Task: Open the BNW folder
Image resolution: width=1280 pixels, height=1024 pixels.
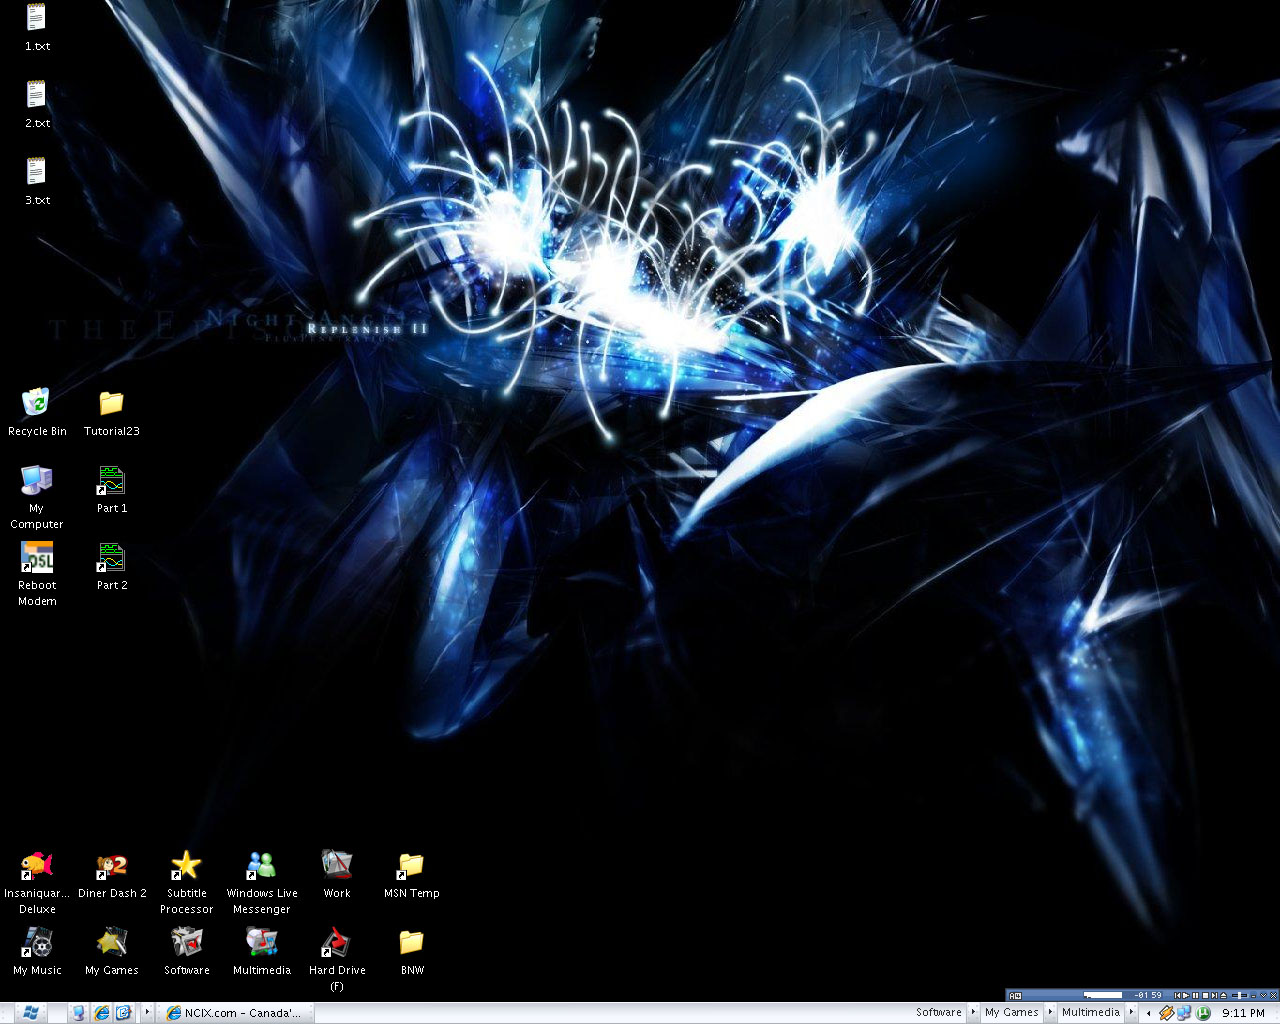Action: (x=412, y=952)
